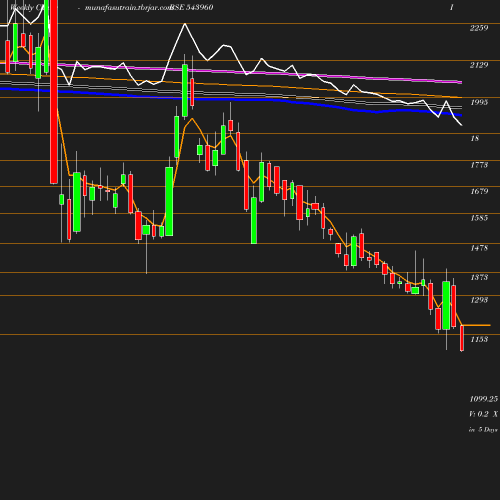
Task: Click the munafasutra website text in header
Action: point(128,7)
